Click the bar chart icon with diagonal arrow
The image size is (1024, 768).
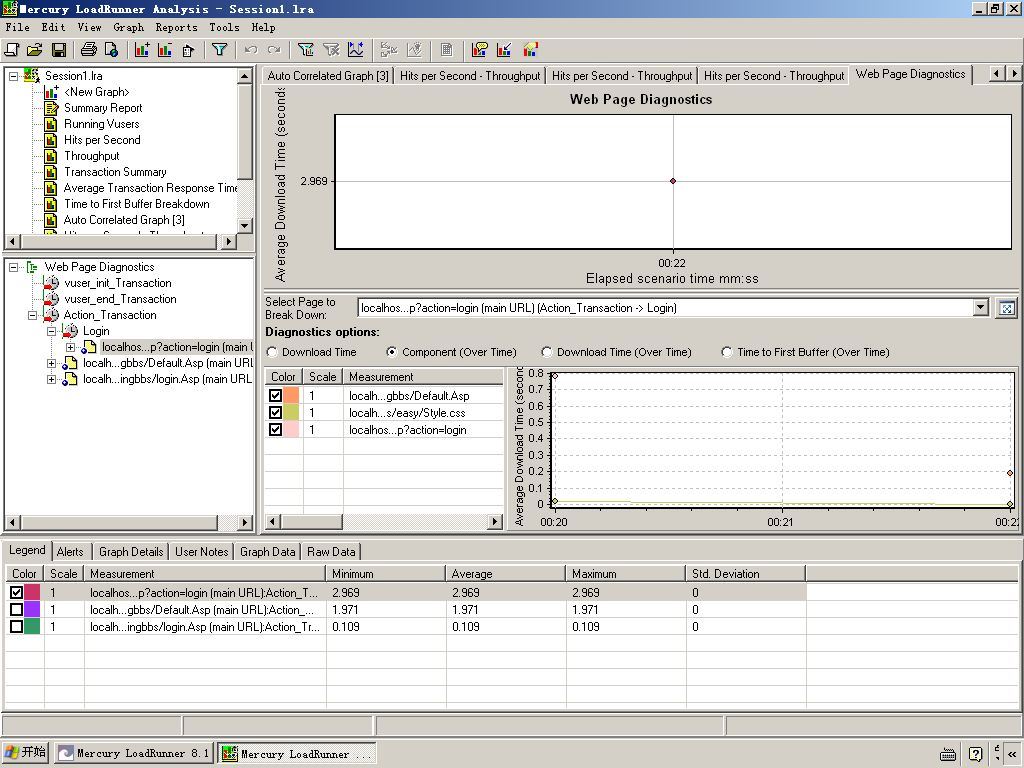point(504,50)
